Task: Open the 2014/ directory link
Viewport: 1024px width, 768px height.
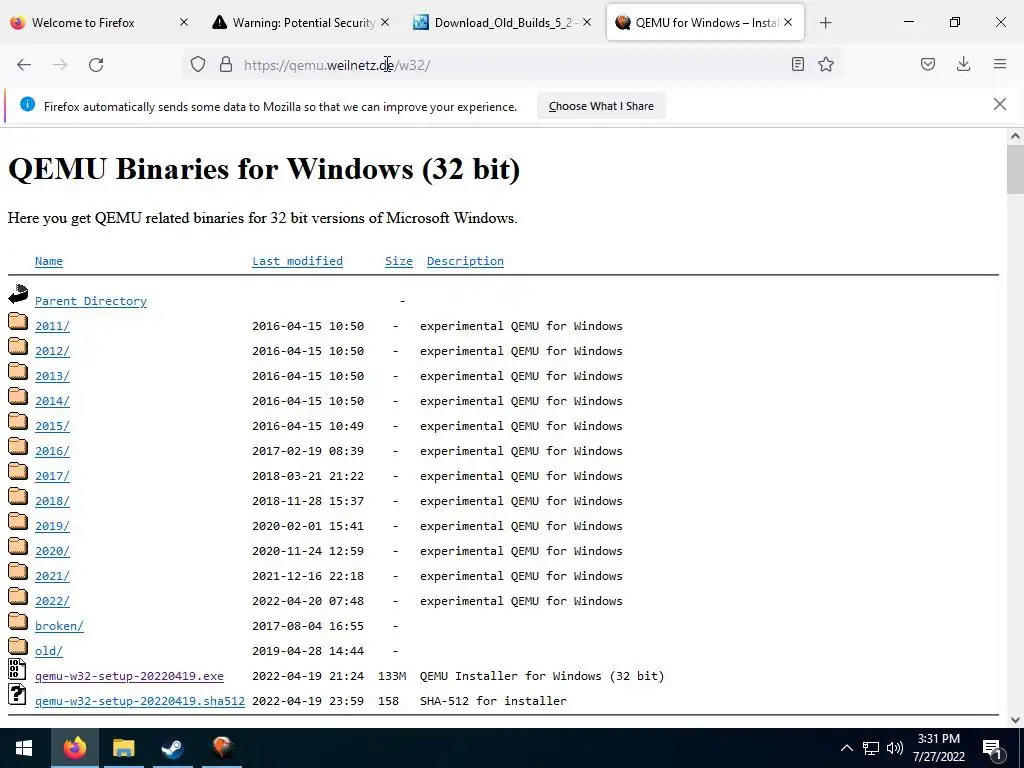Action: (x=52, y=401)
